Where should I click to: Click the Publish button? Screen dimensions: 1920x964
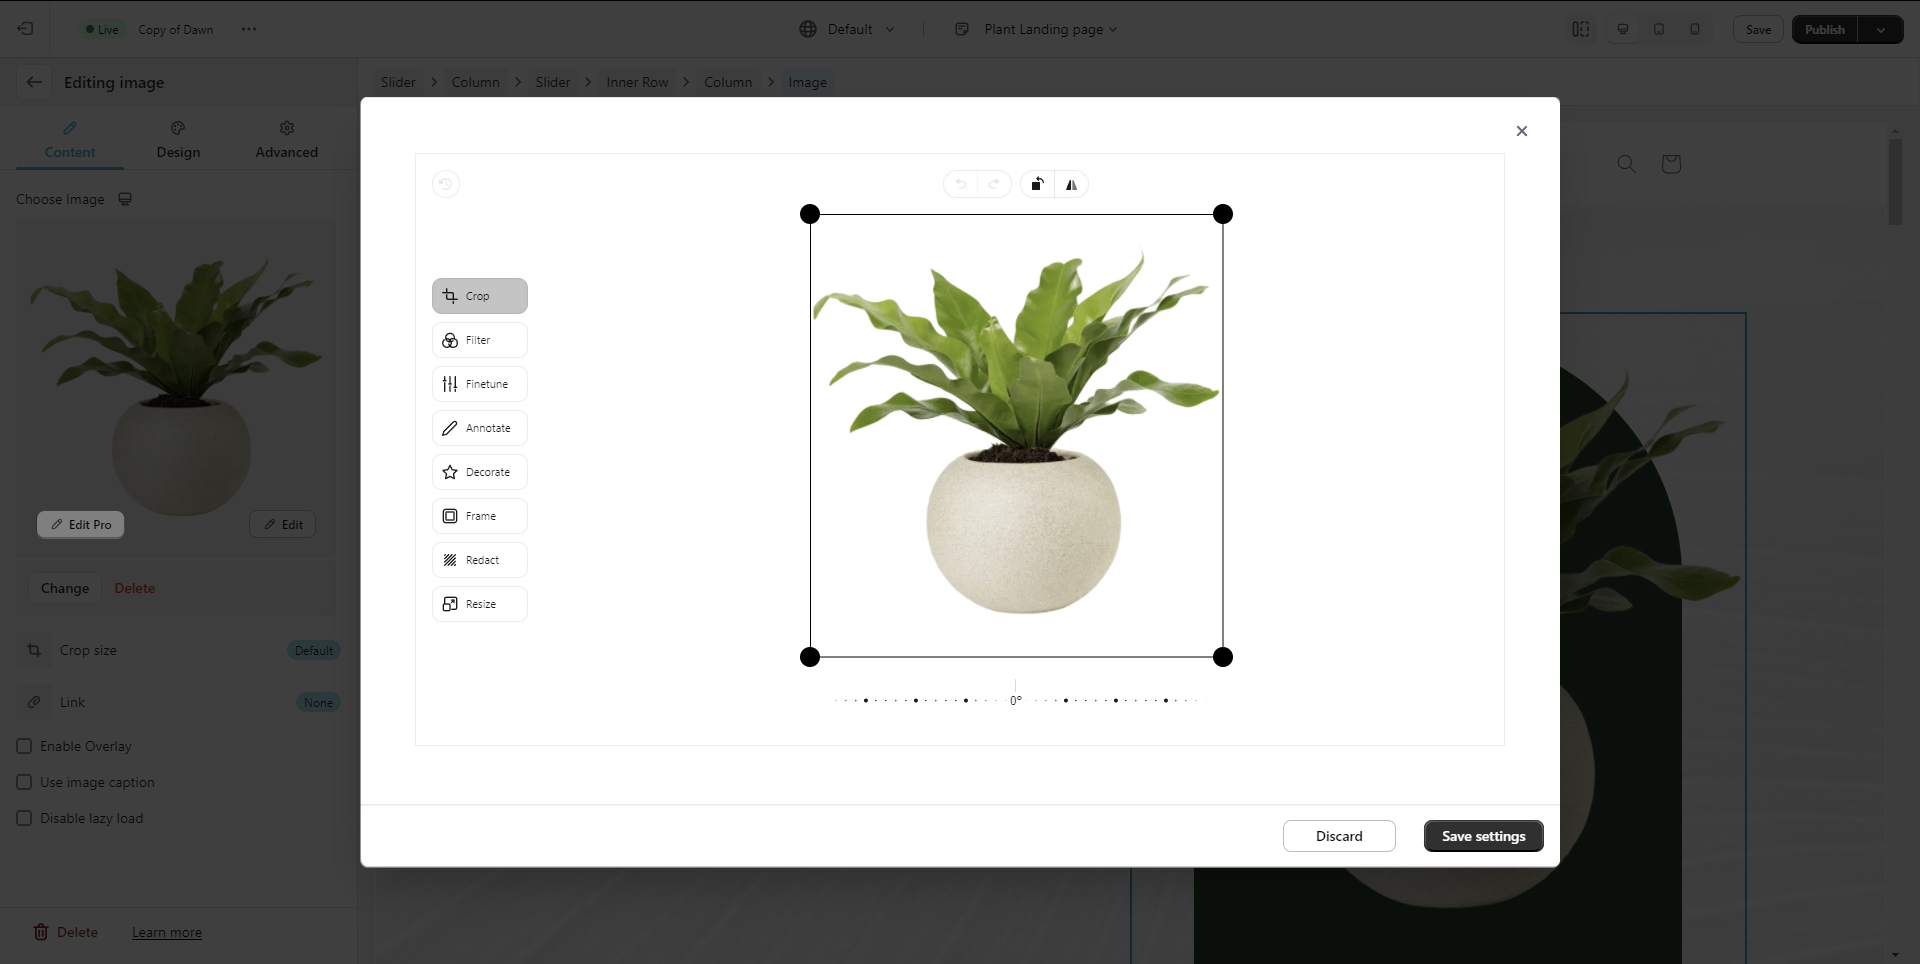pyautogui.click(x=1825, y=29)
